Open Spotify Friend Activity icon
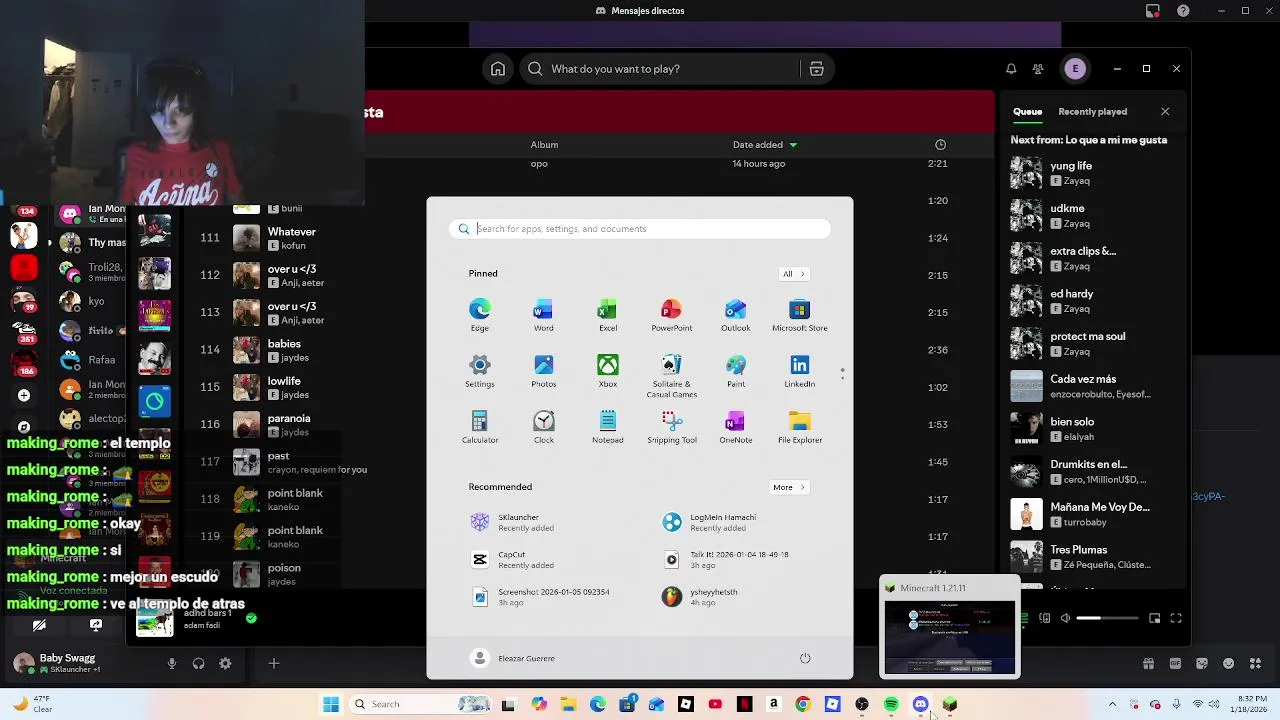 [x=1038, y=69]
